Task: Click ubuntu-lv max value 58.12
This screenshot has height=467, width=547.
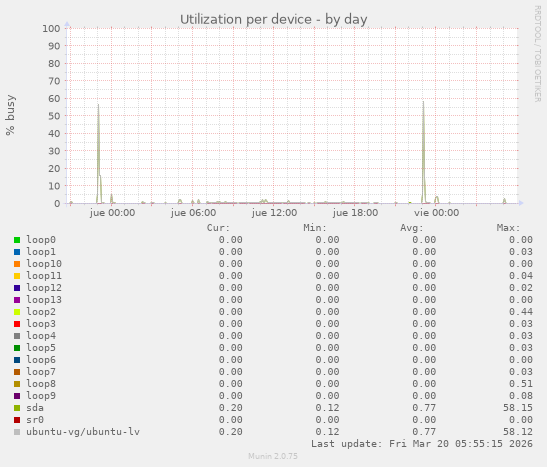Action: click(518, 432)
